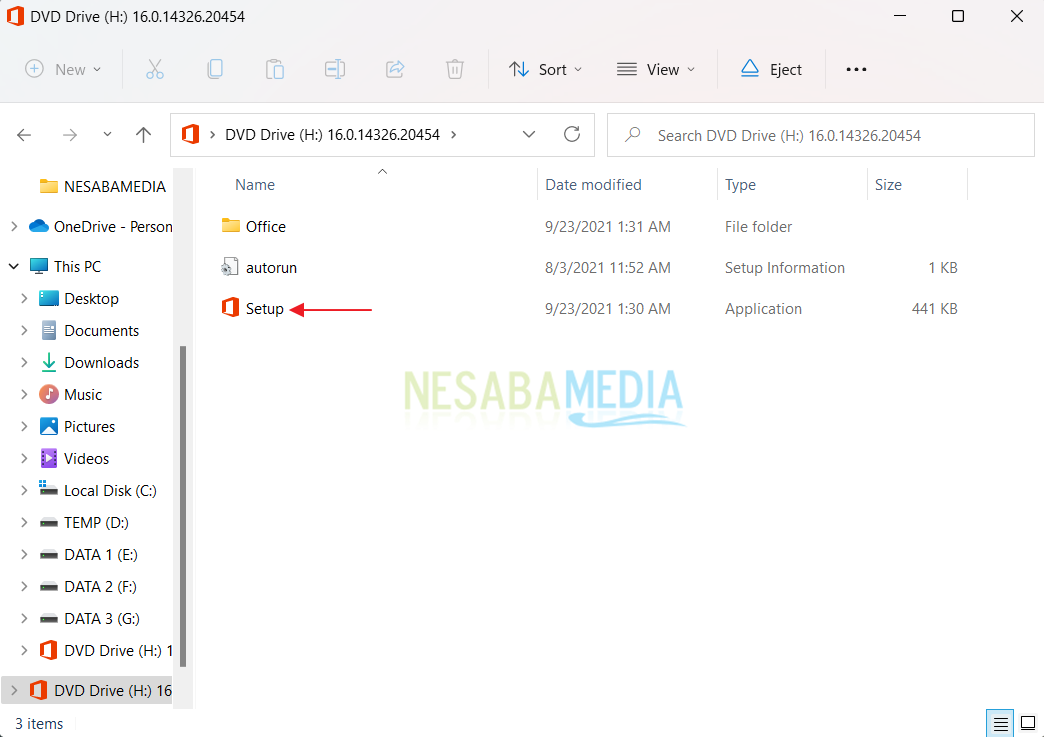Open TEMP (D:) drive in sidebar
This screenshot has height=737, width=1044.
pyautogui.click(x=96, y=523)
